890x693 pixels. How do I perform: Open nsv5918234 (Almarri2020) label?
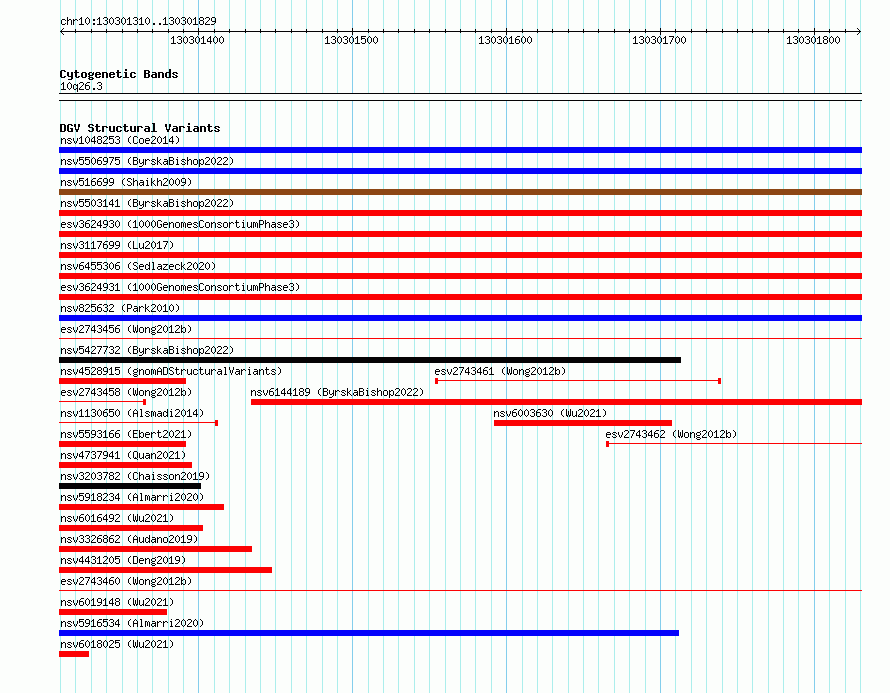tap(132, 497)
